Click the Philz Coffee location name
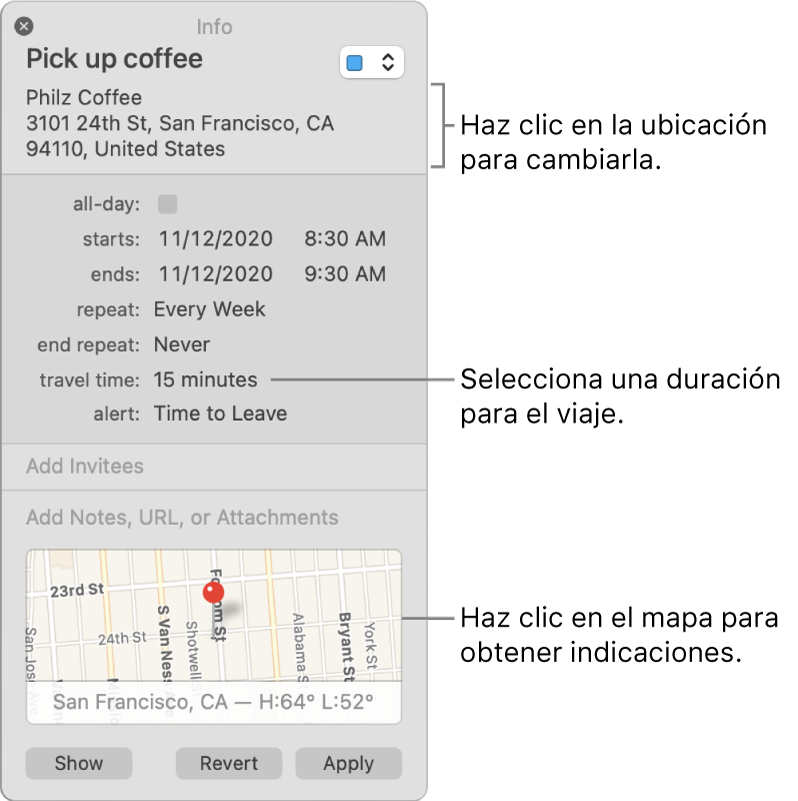 coord(84,97)
